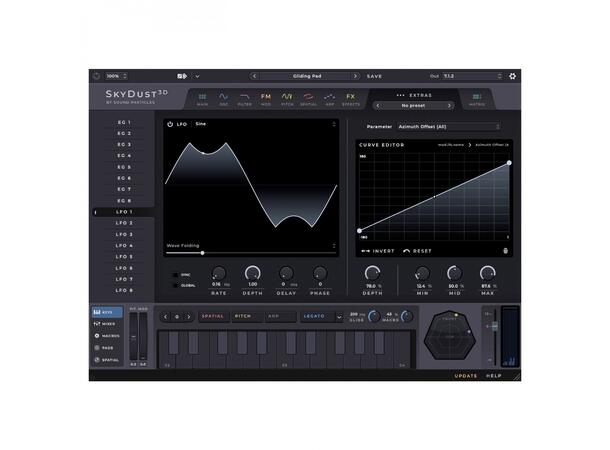Click the upper-right curve editor point
Screen dimensions: 610x450
[509, 163]
